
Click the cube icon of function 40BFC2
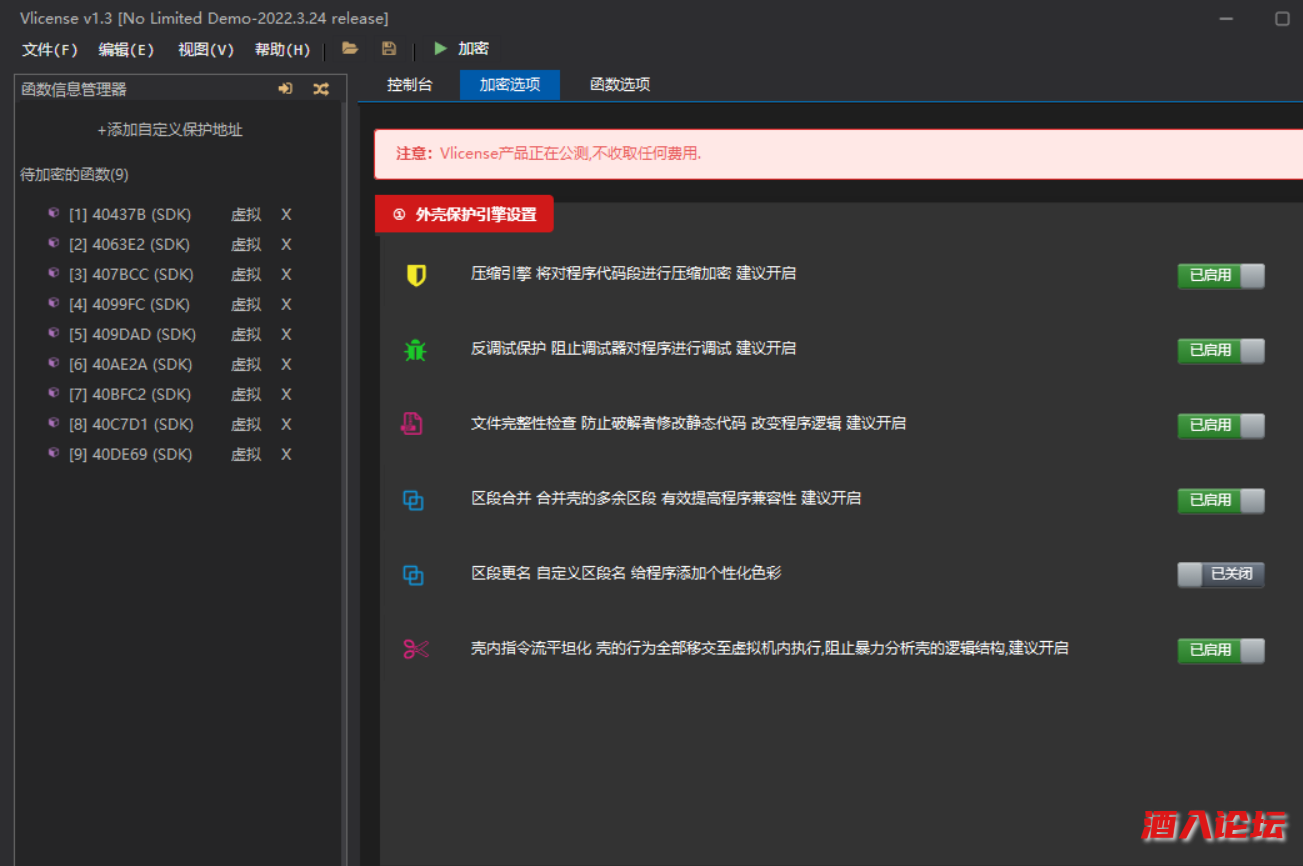(x=54, y=392)
